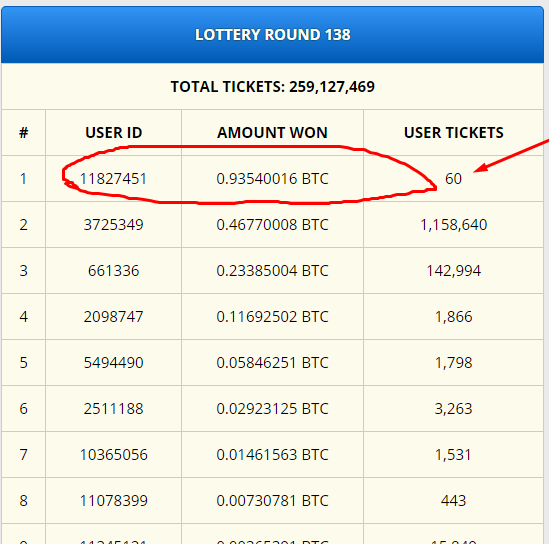Select user ID 2098747
Image resolution: width=549 pixels, height=544 pixels.
[x=113, y=317]
